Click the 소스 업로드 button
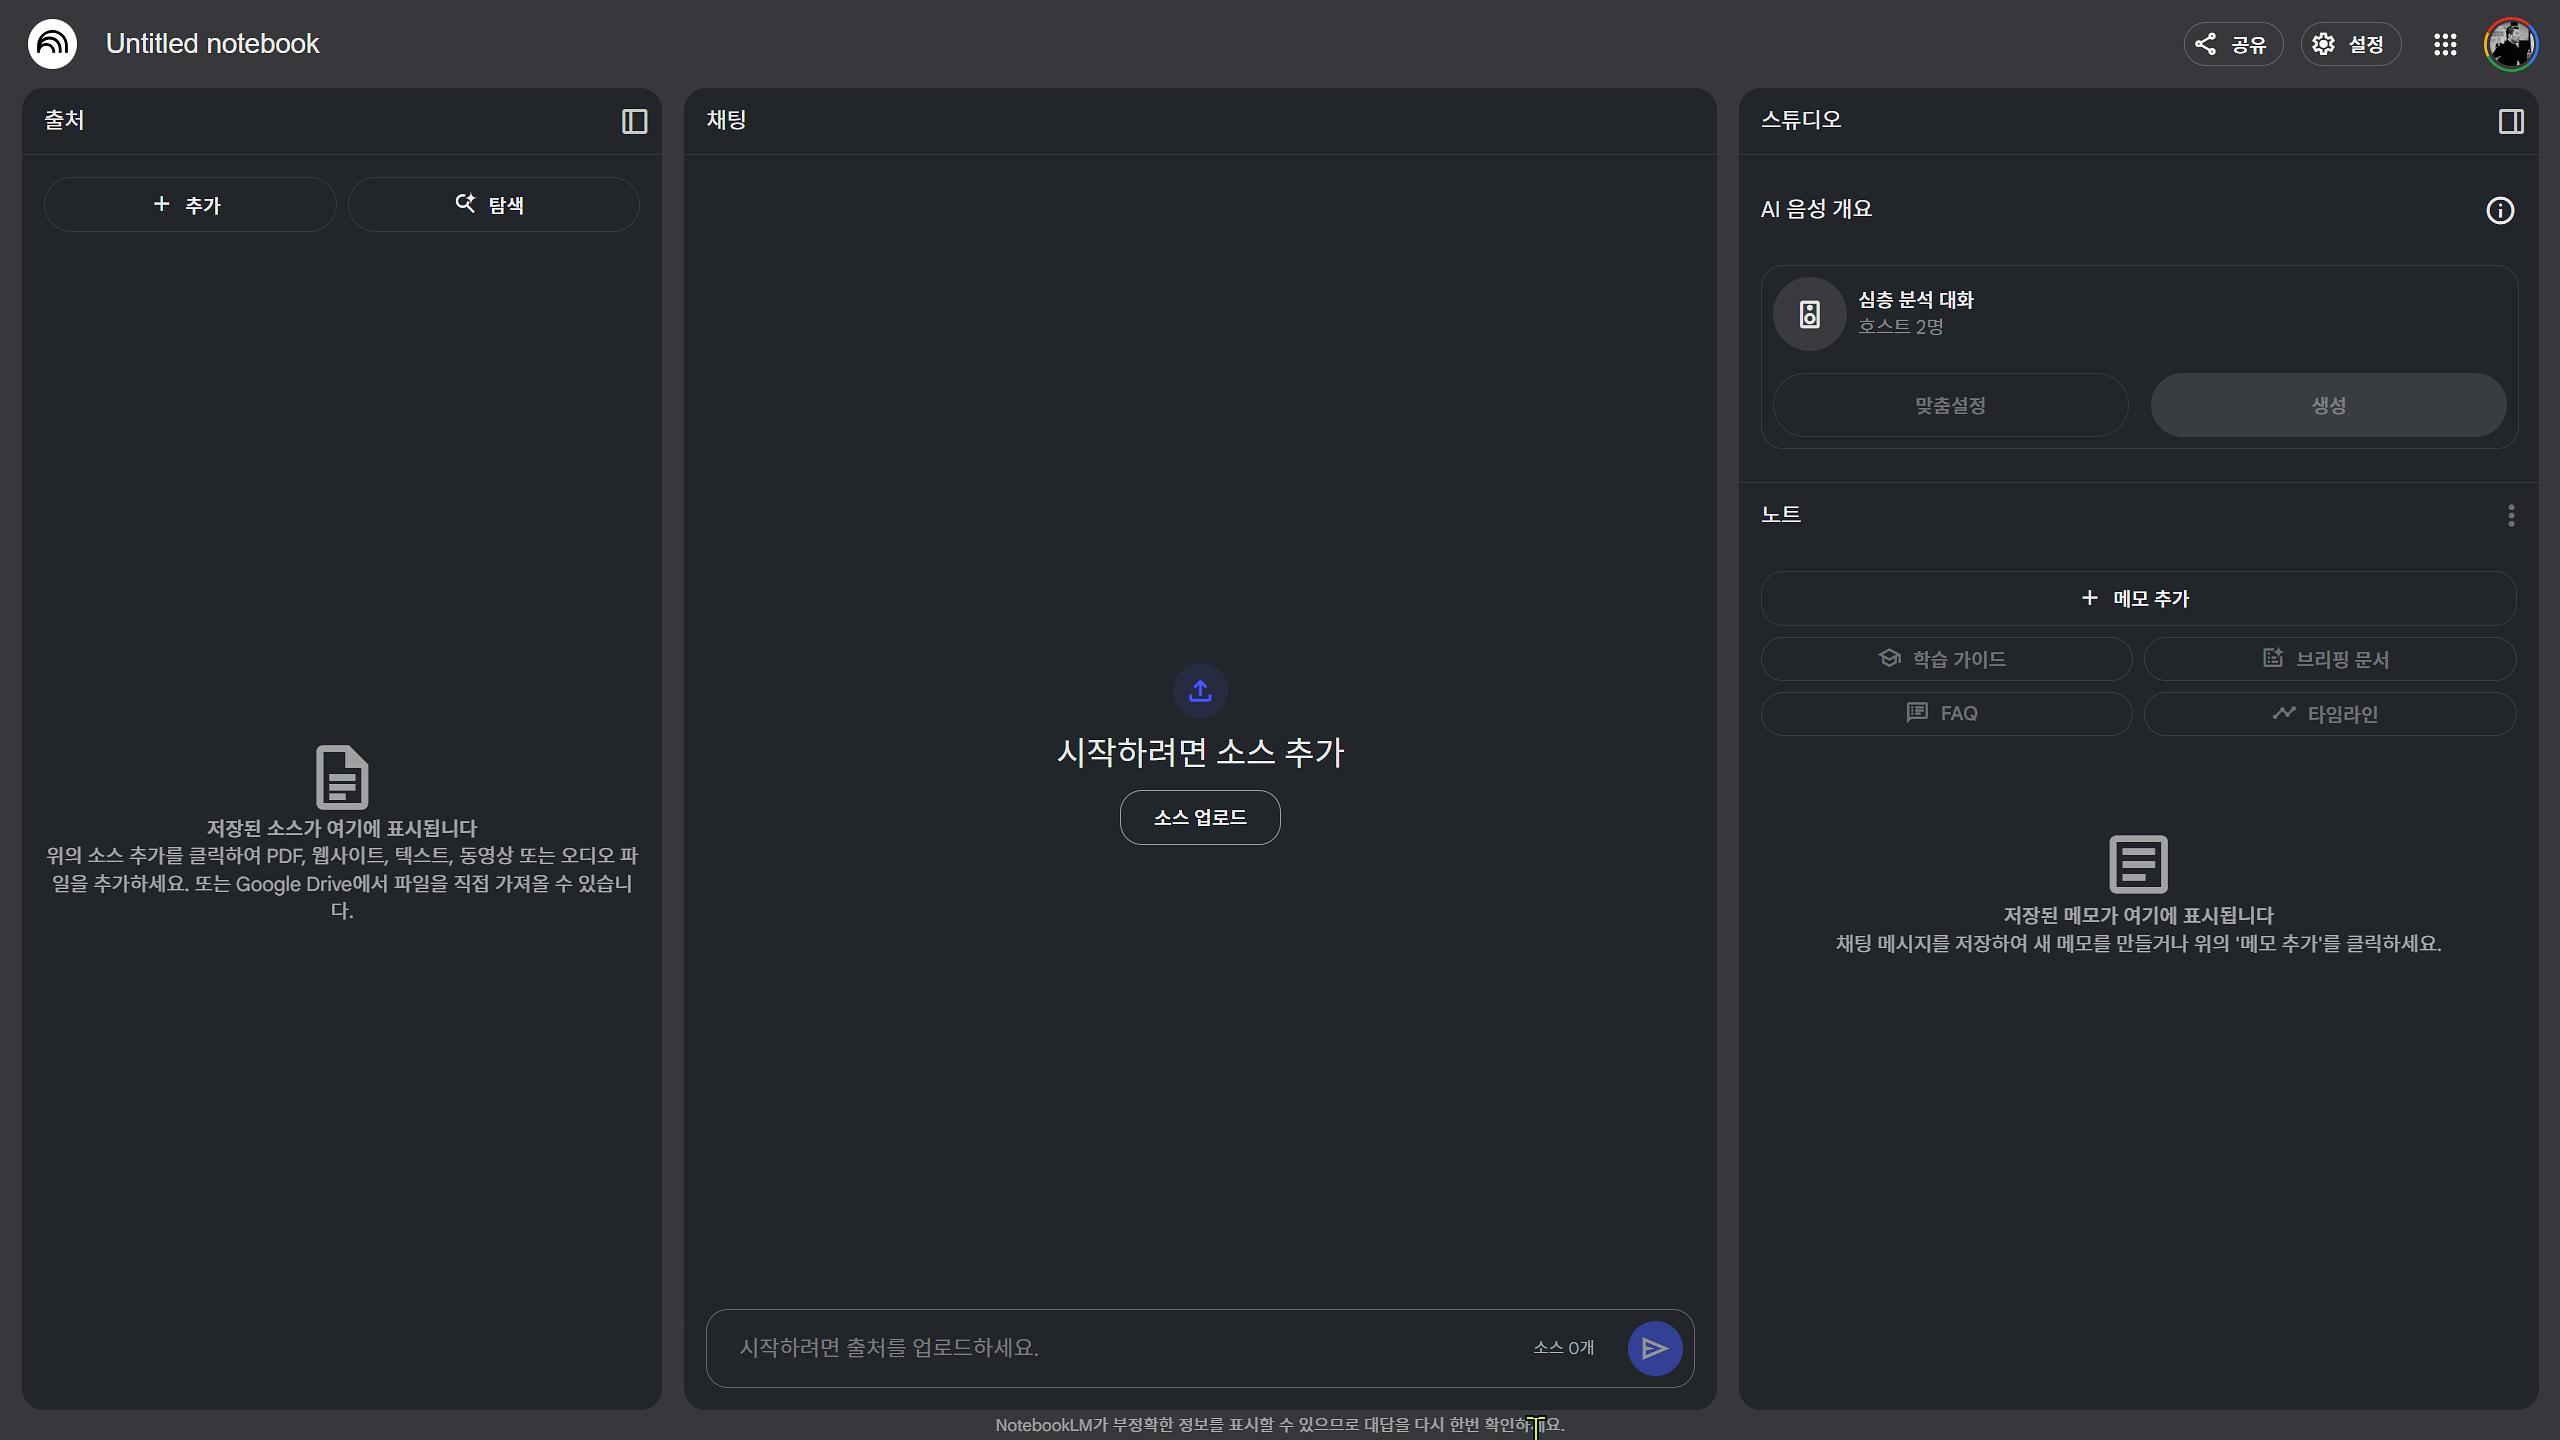Viewport: 2560px width, 1440px height. tap(1200, 817)
